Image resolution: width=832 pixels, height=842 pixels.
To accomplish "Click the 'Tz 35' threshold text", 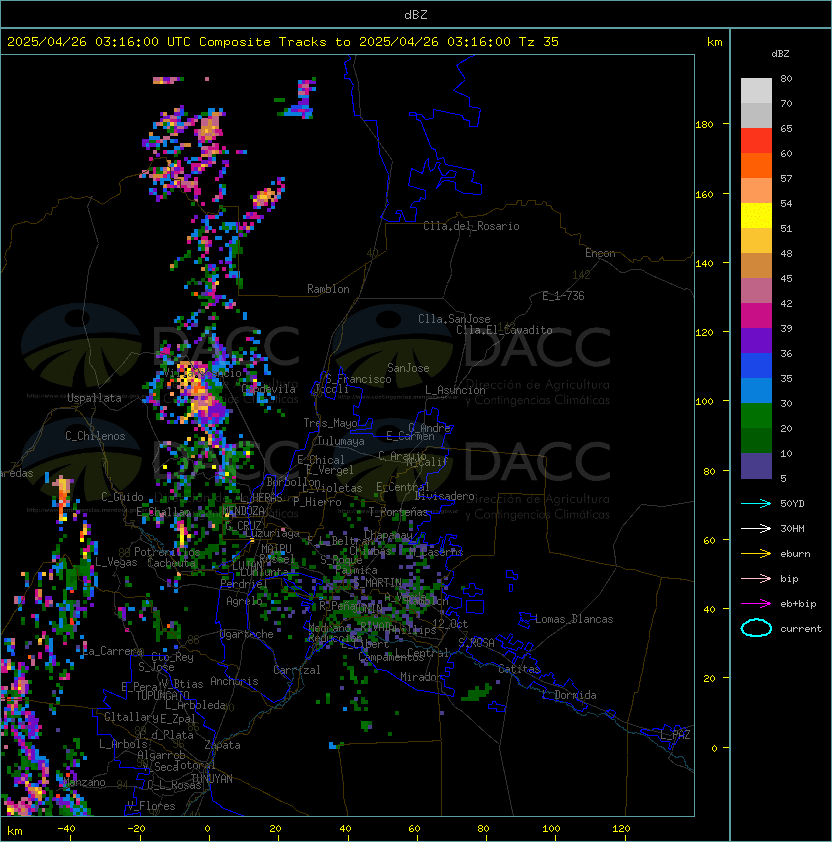I will point(539,42).
